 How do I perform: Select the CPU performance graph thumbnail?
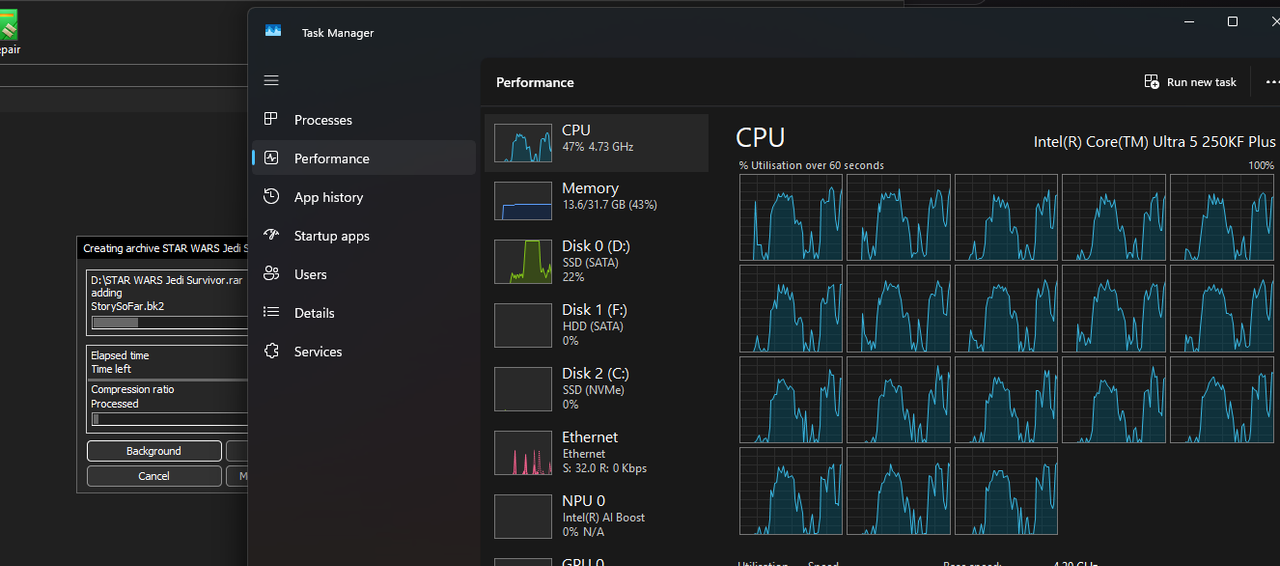pos(523,143)
